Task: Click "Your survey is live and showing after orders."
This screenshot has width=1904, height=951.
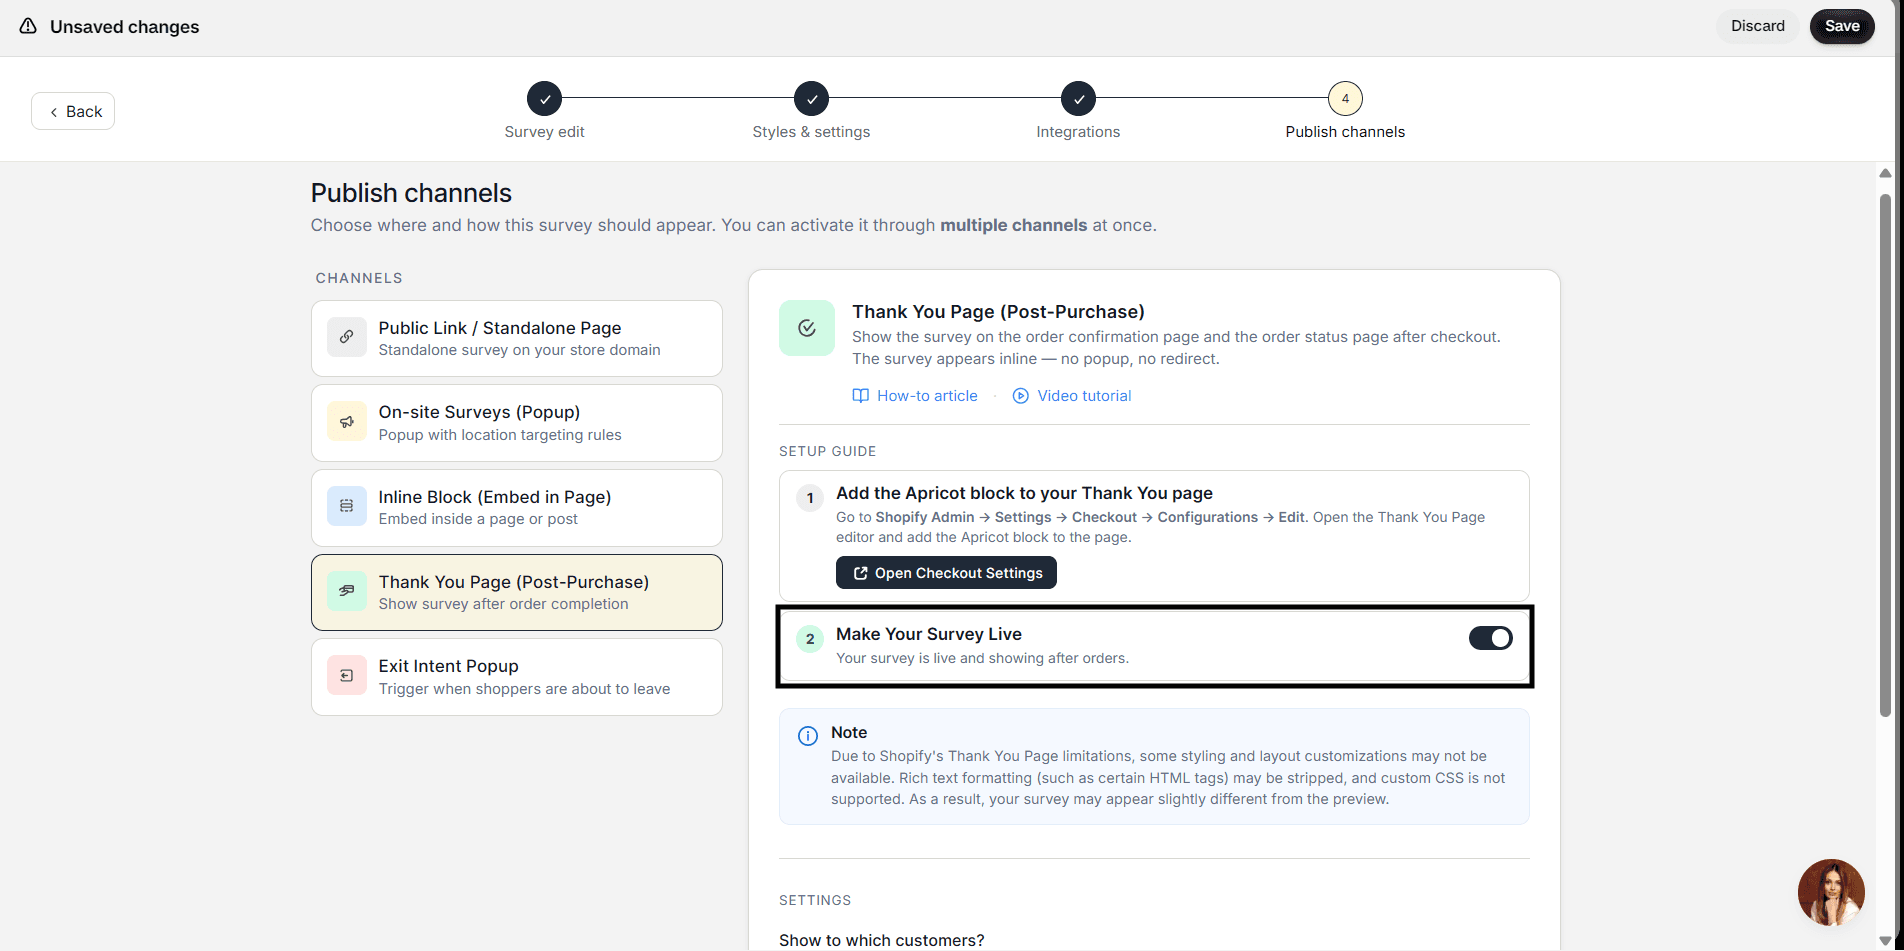Action: pyautogui.click(x=982, y=658)
